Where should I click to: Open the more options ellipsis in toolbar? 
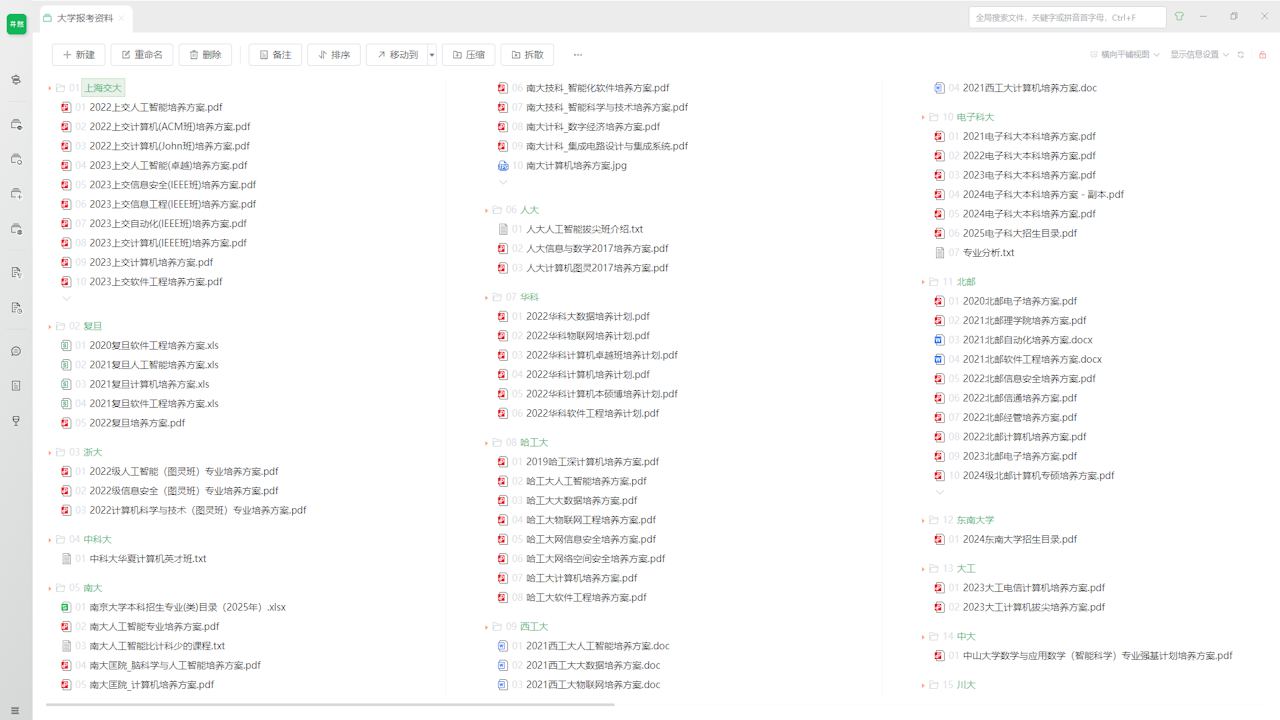(x=577, y=55)
